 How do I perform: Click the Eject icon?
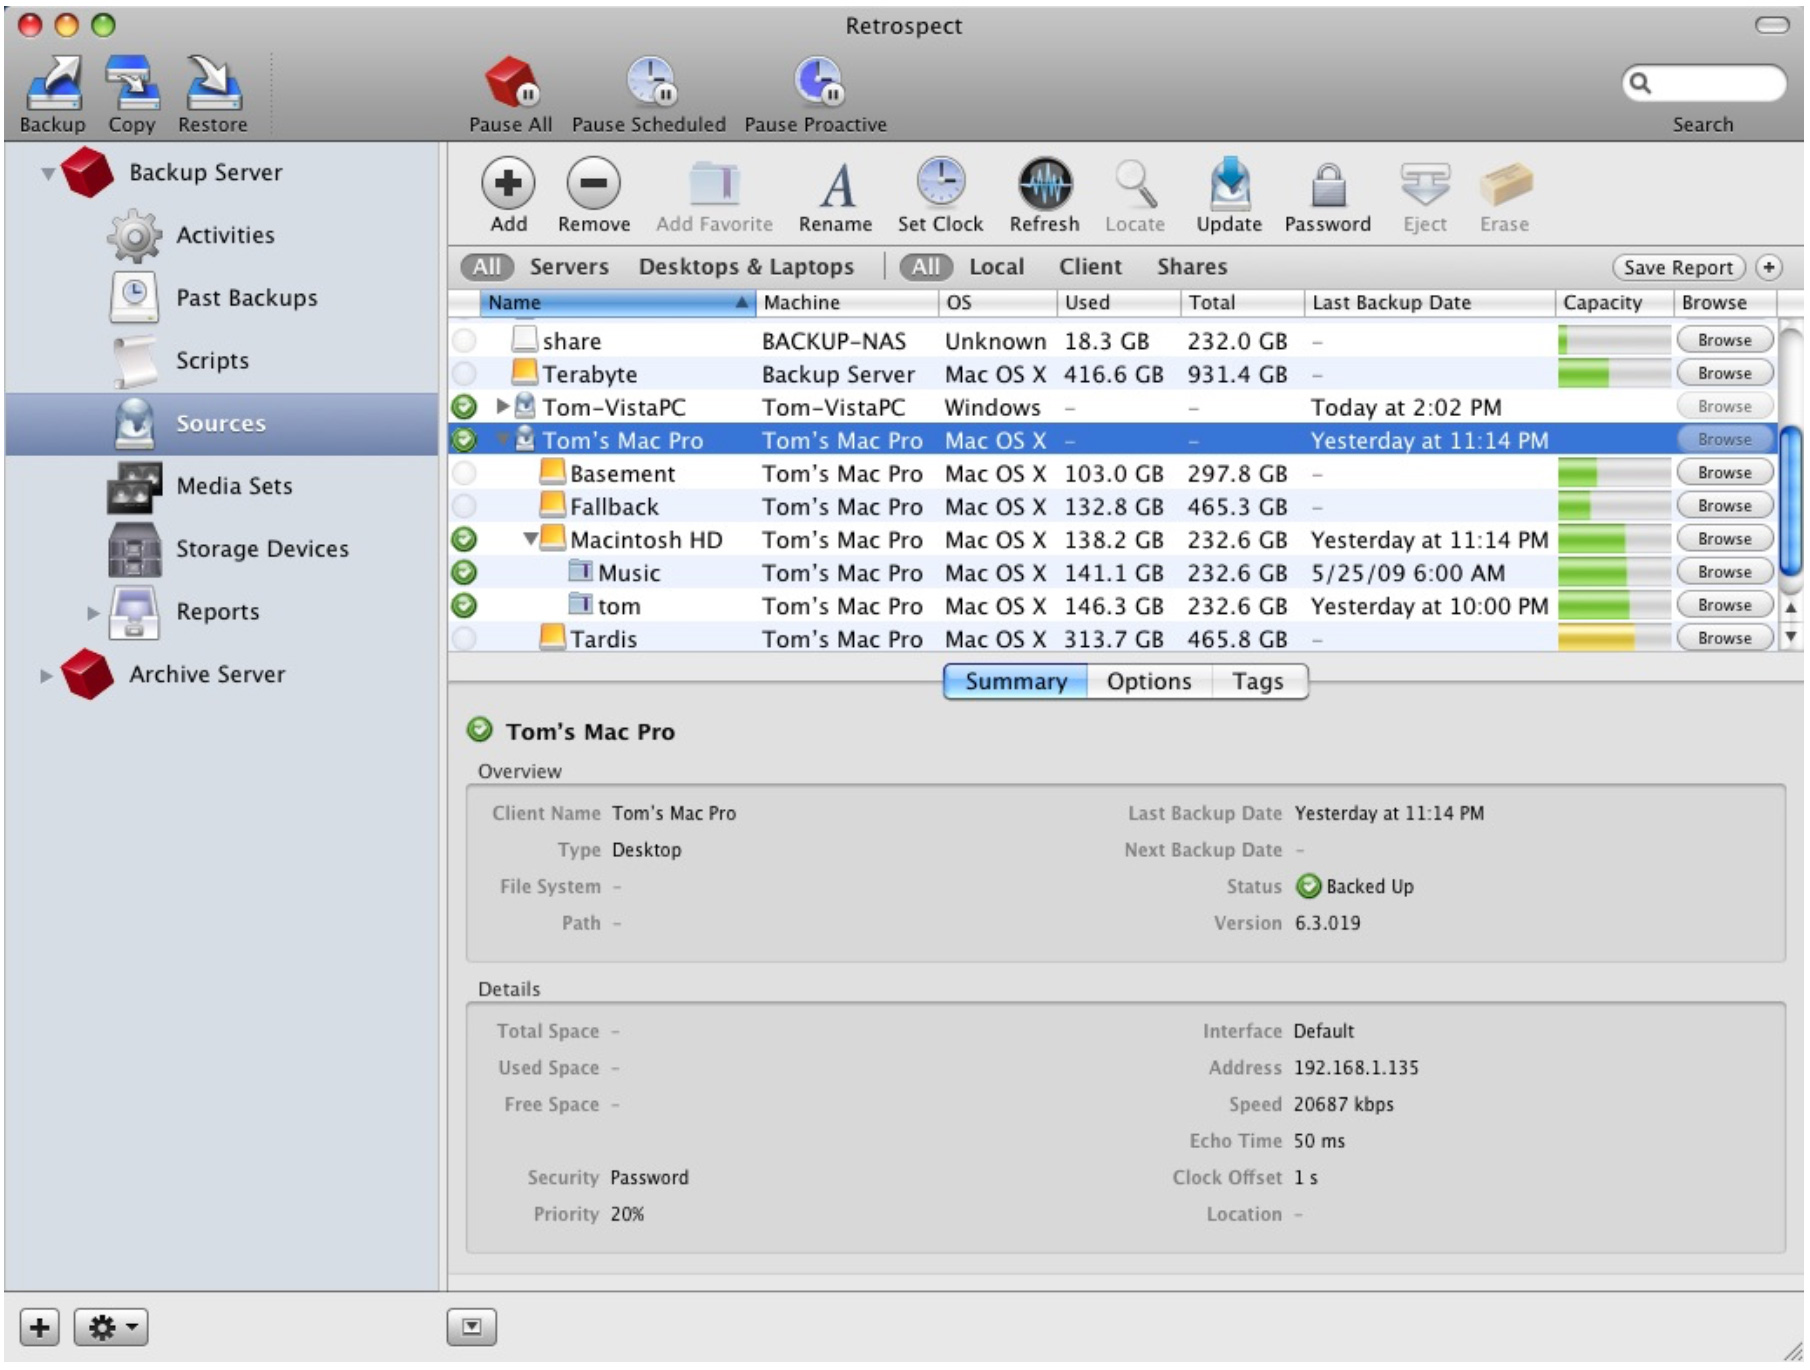1424,185
